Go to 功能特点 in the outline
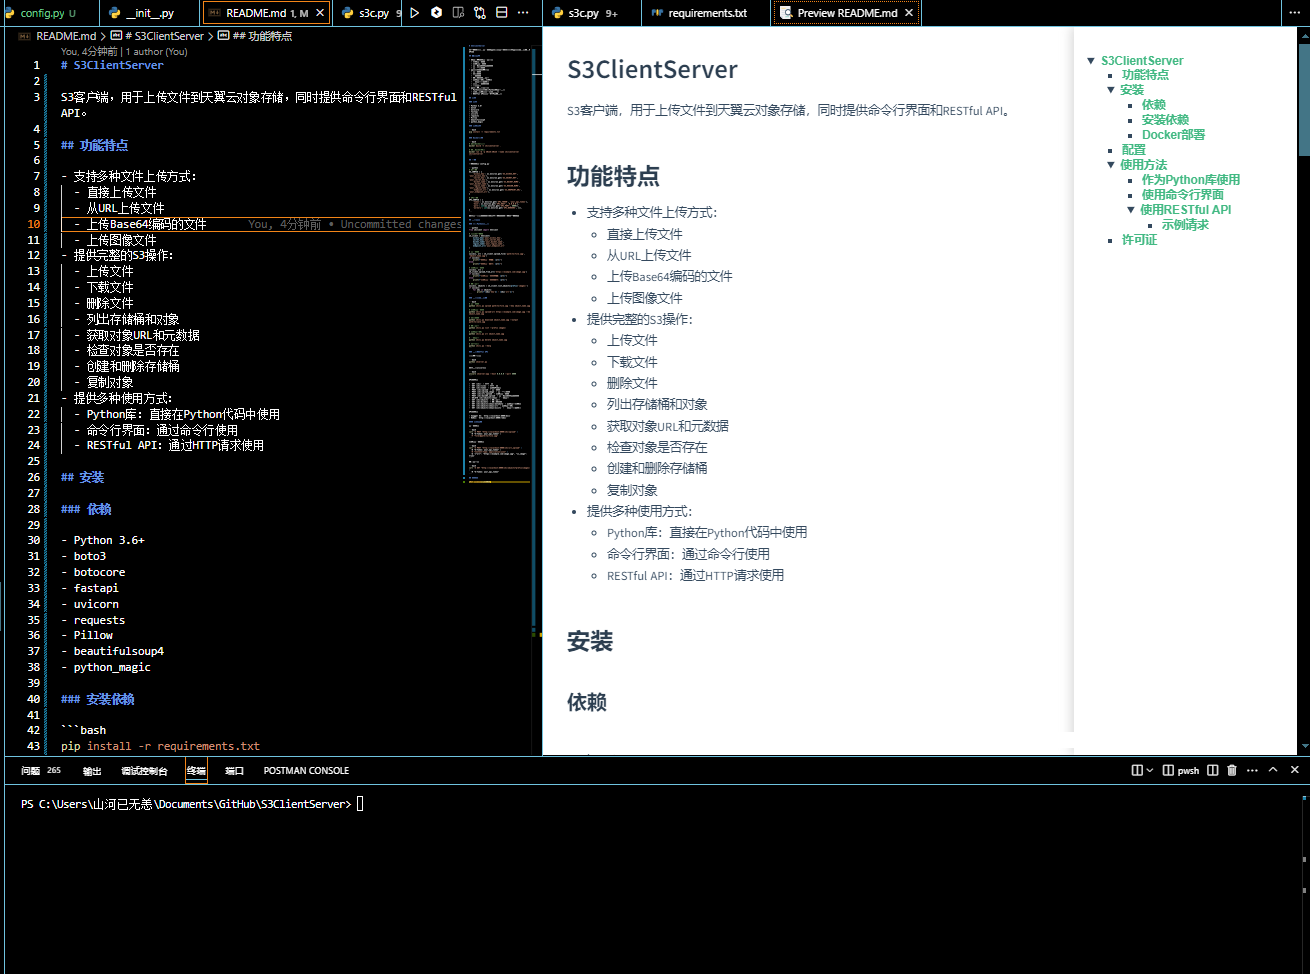This screenshot has width=1310, height=974. (x=1145, y=75)
